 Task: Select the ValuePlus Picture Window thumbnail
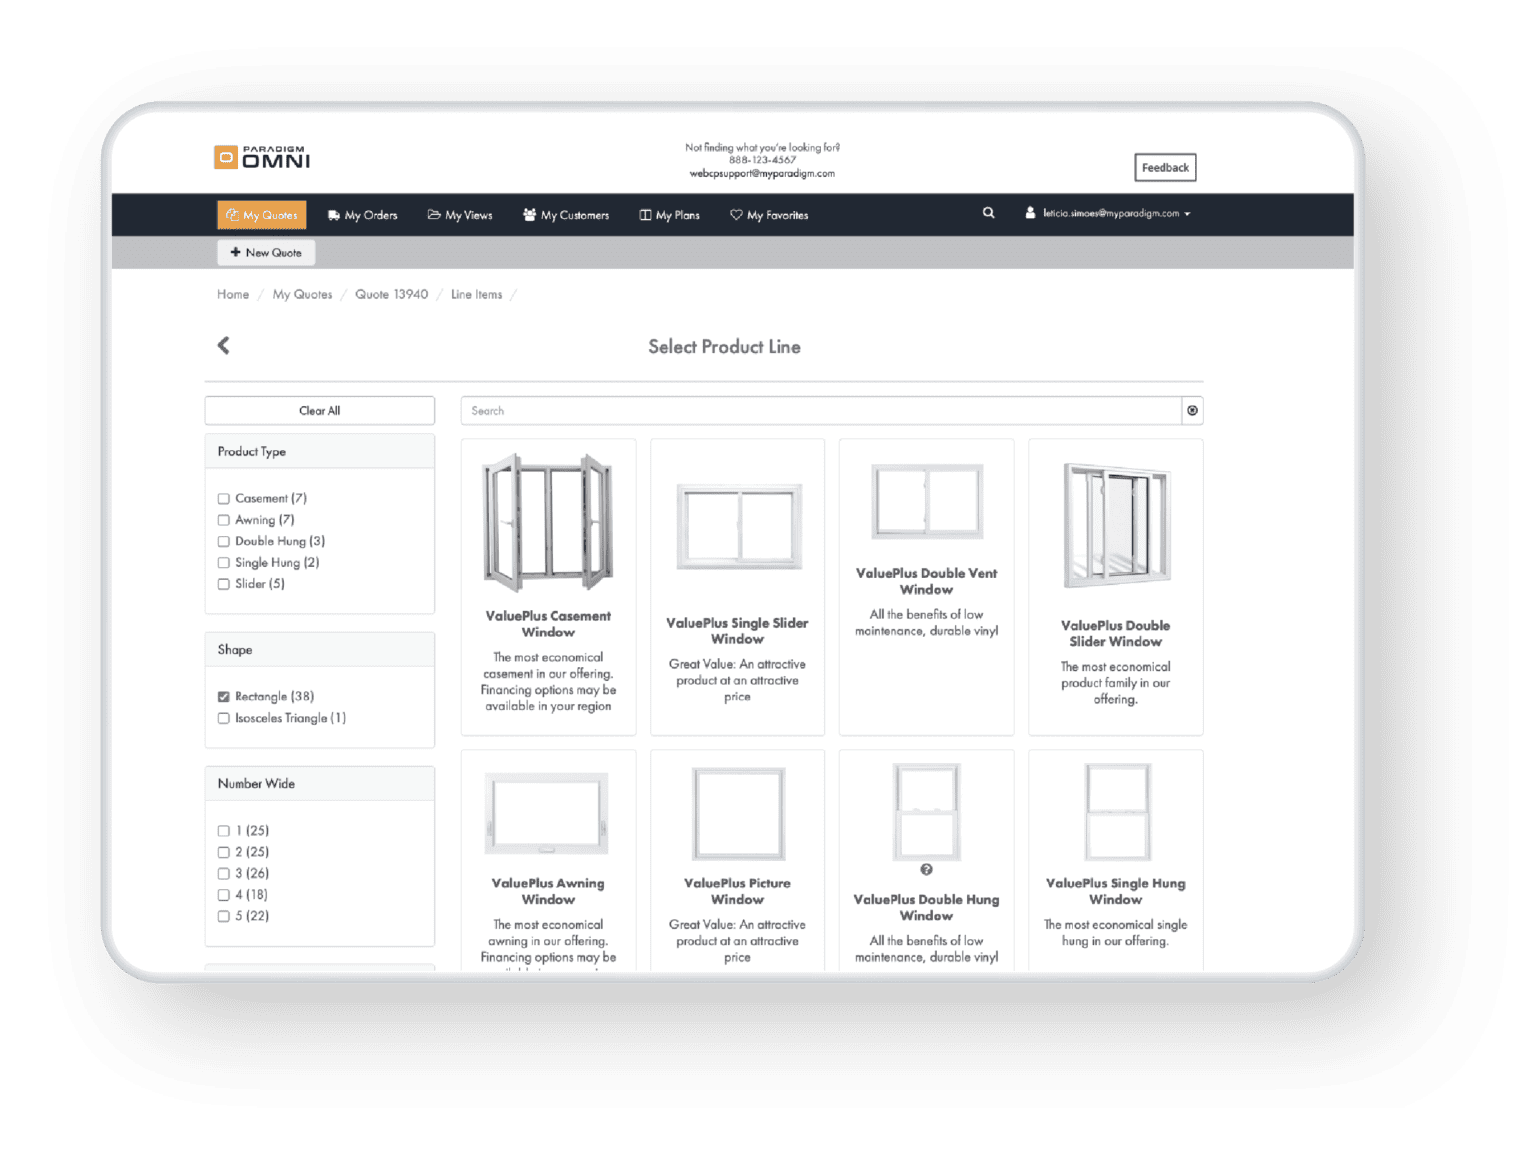pyautogui.click(x=737, y=813)
